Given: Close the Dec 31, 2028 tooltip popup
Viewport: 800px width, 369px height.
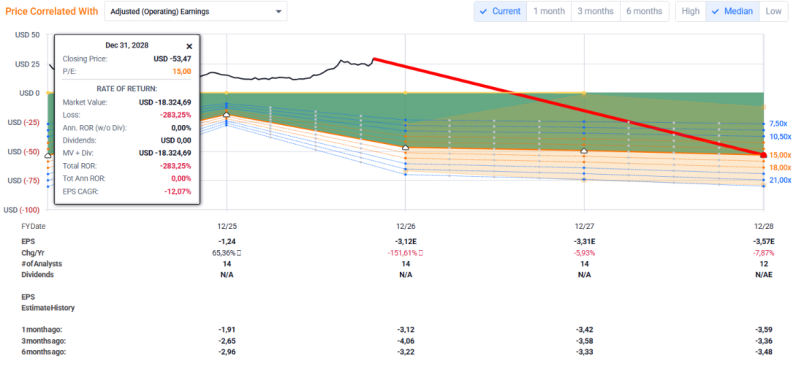Looking at the screenshot, I should [x=189, y=46].
